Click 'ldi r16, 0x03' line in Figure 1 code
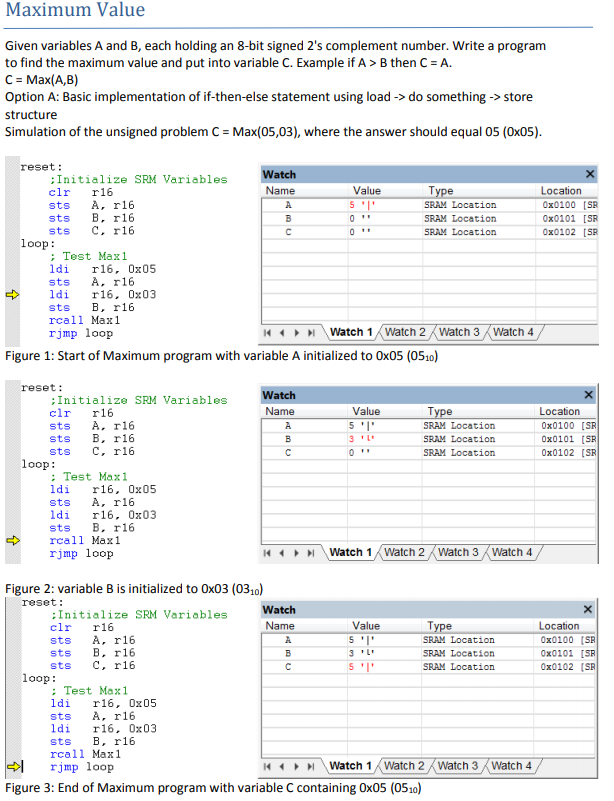The height and width of the screenshot is (801, 614). coord(102,295)
